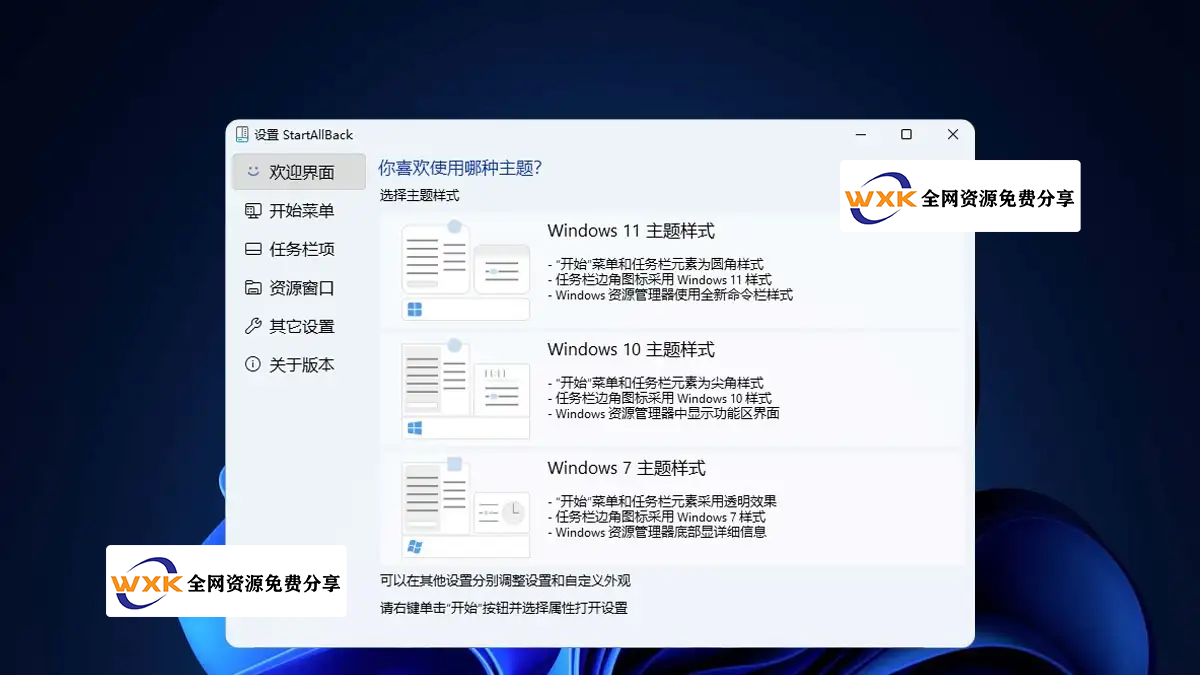Click the "开始"菜单和任务栏元素采用透明效果 line
Viewport: 1200px width, 675px height.
coord(662,501)
